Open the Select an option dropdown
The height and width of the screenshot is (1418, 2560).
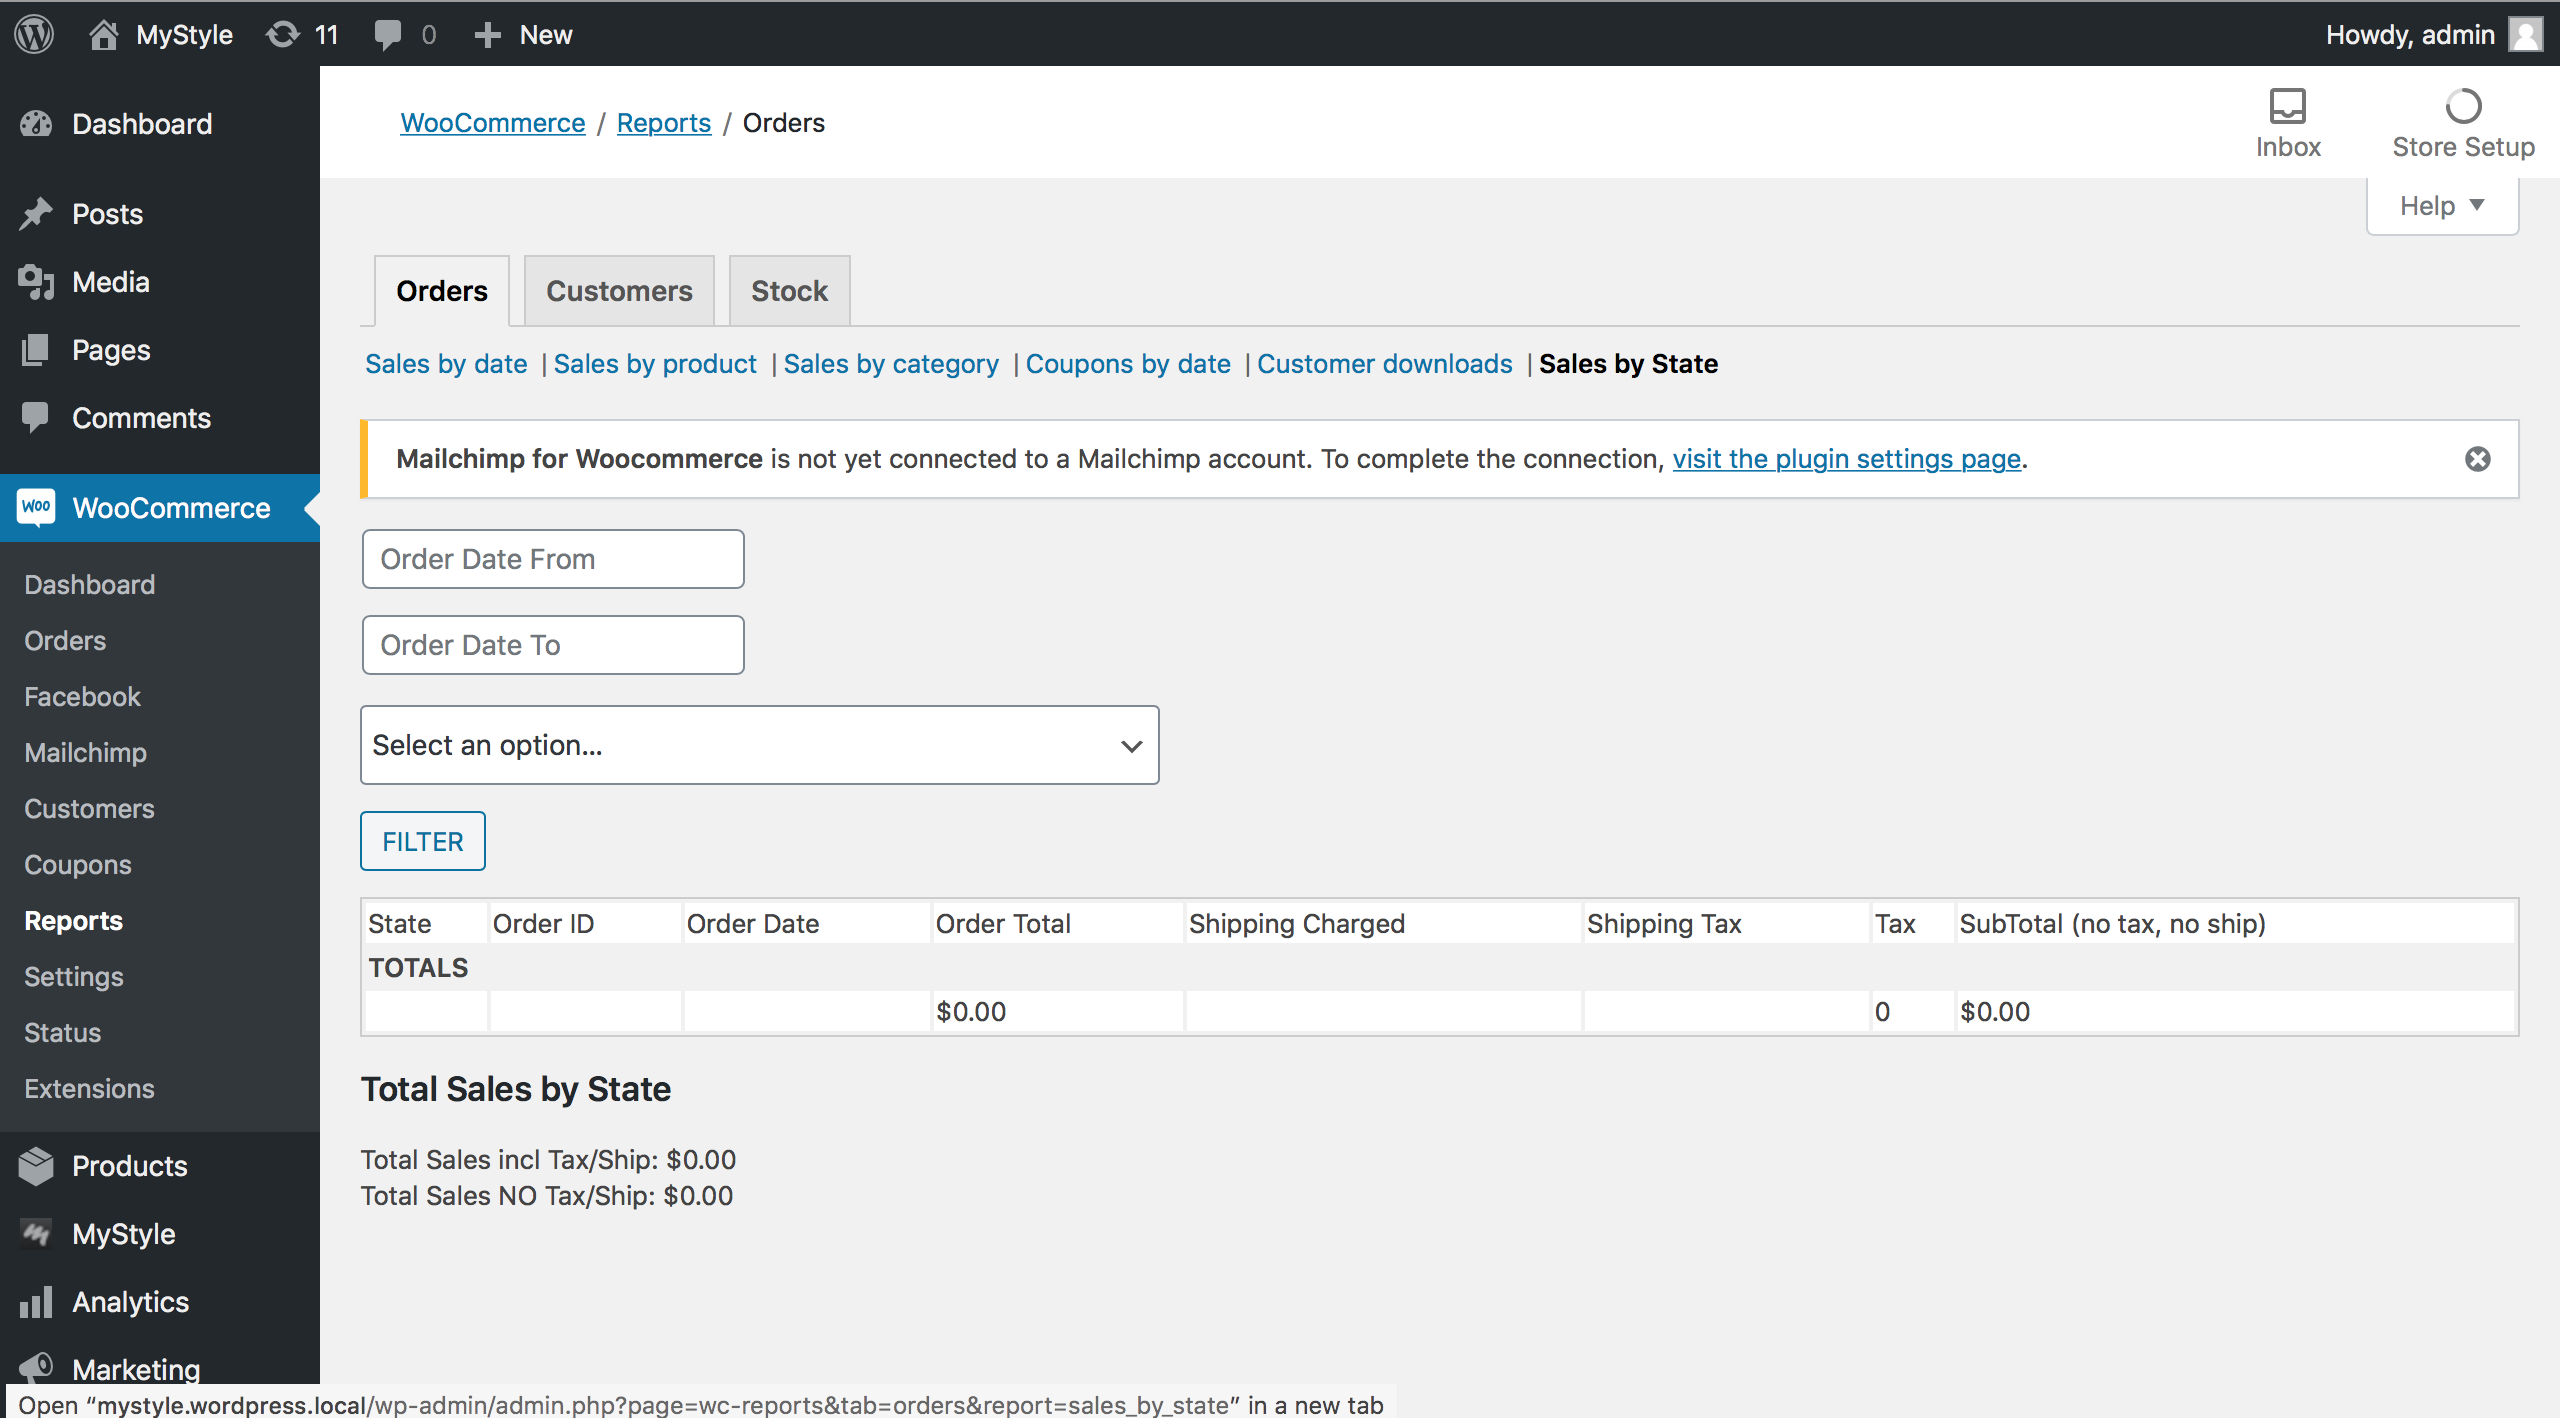pos(759,745)
